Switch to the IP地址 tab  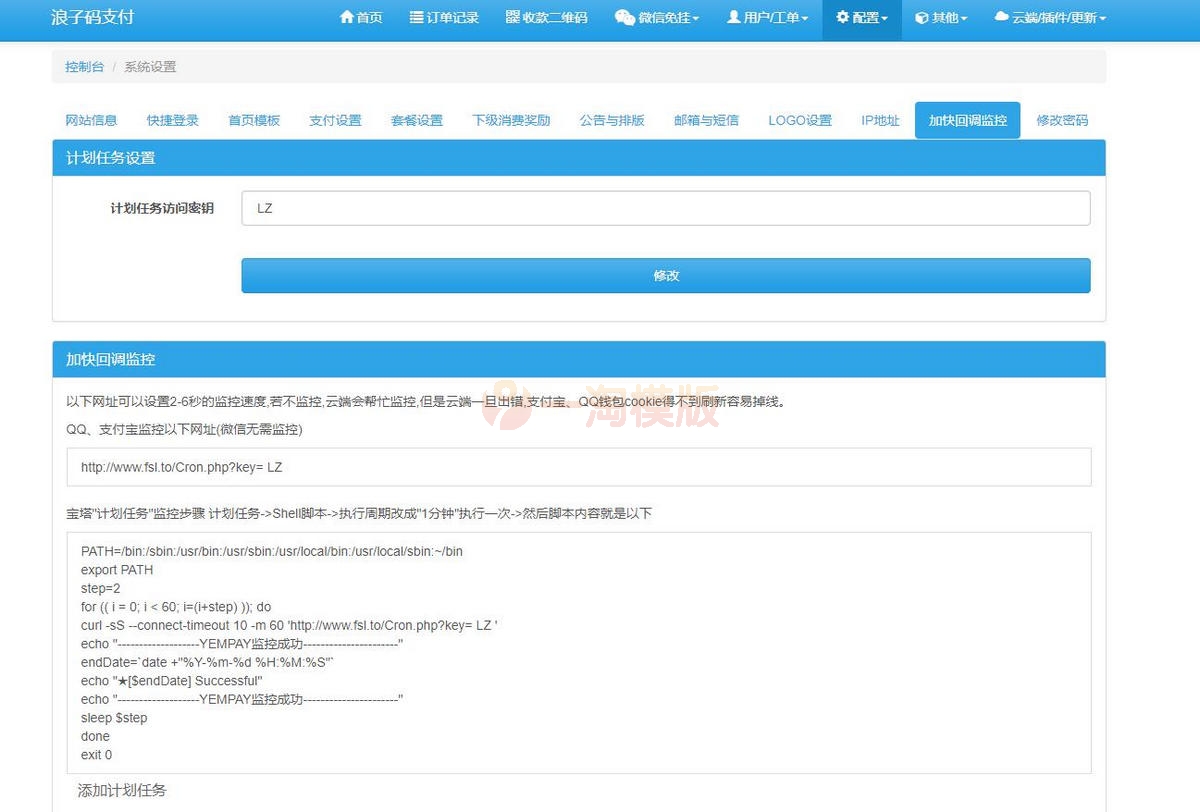(880, 119)
